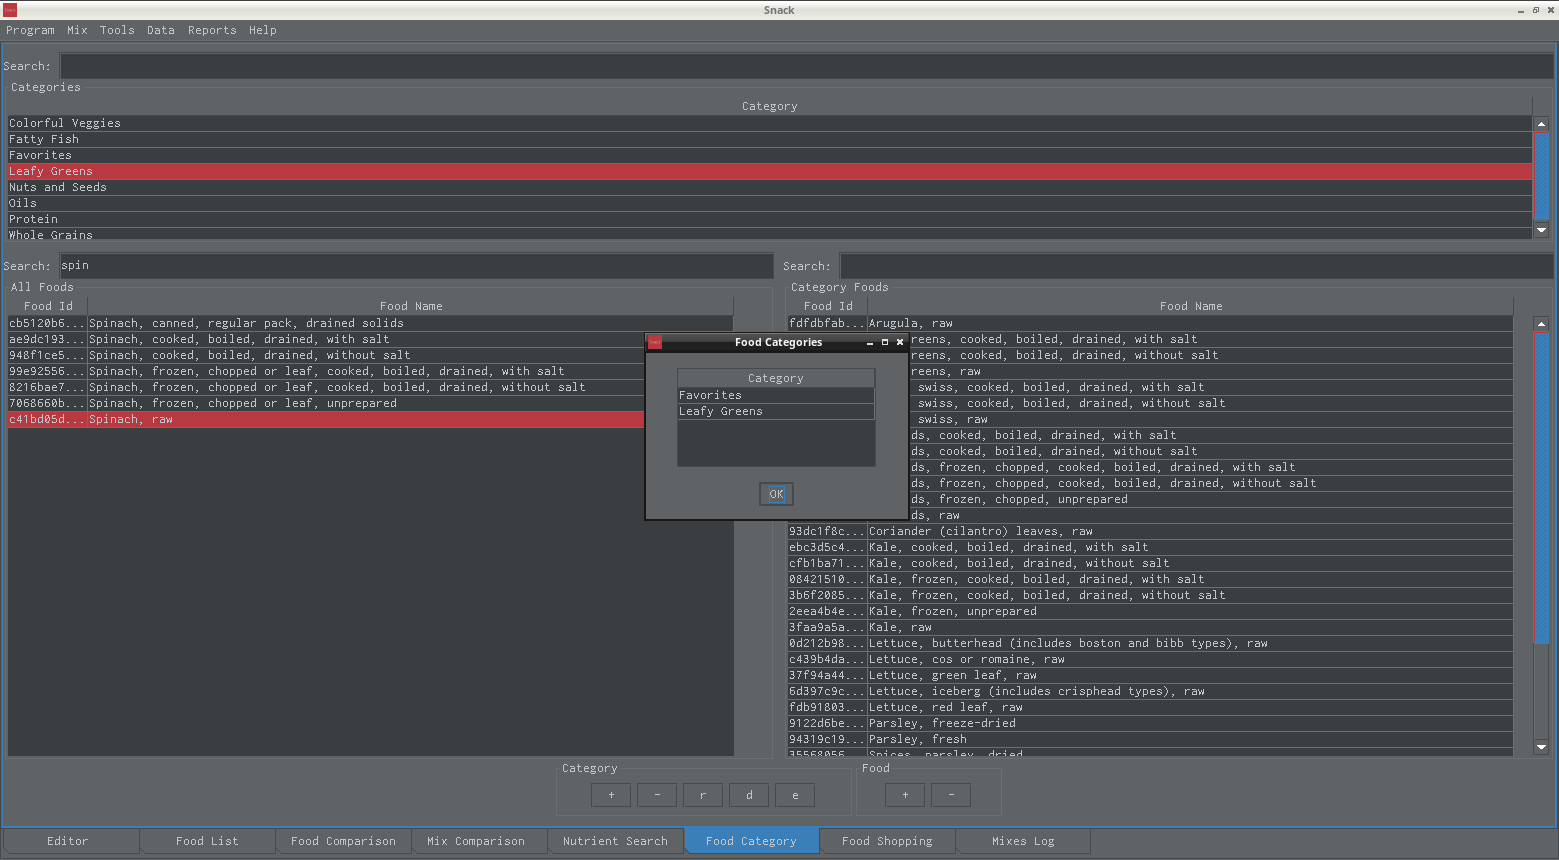Switch to the Nutrient Search tab
This screenshot has height=860, width=1559.
pos(615,841)
